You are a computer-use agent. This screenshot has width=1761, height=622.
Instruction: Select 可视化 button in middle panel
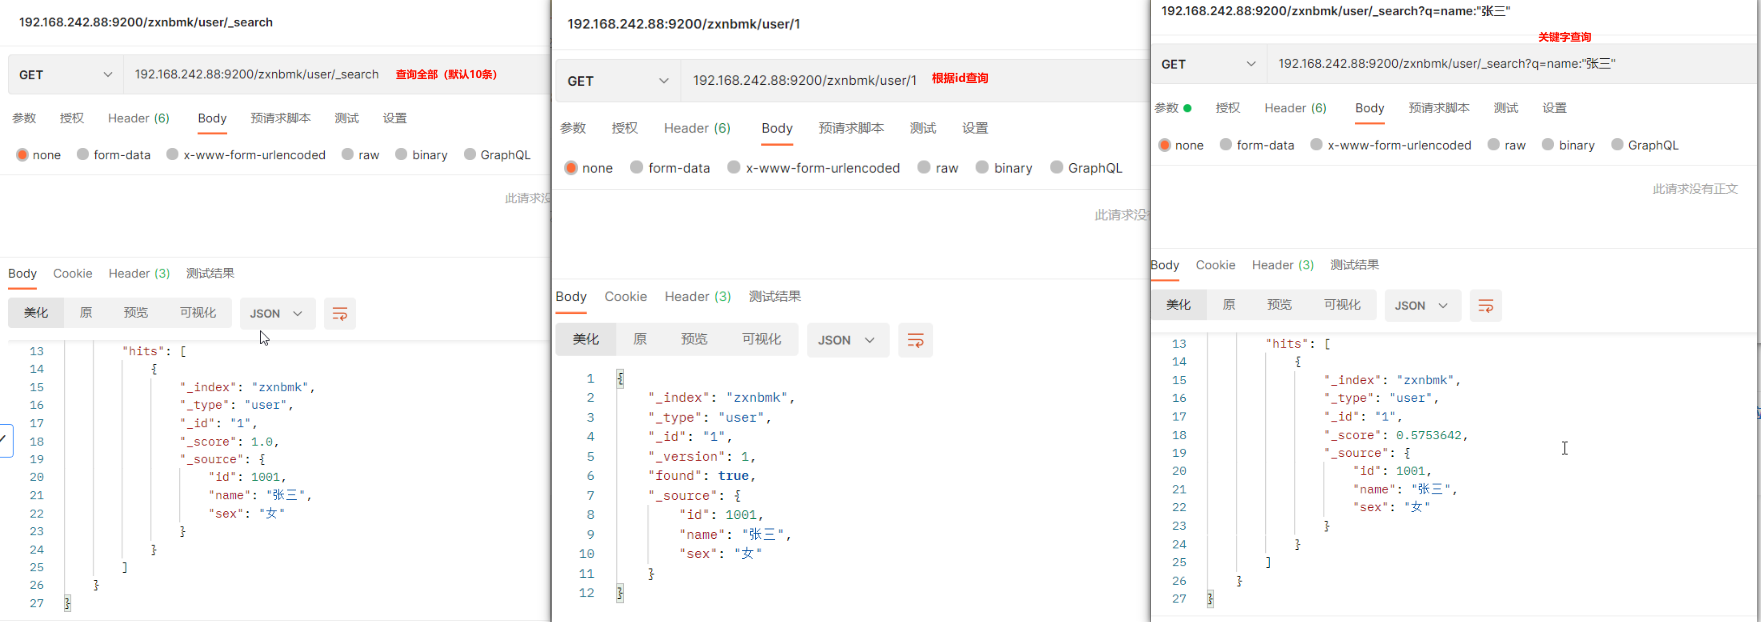(x=761, y=340)
